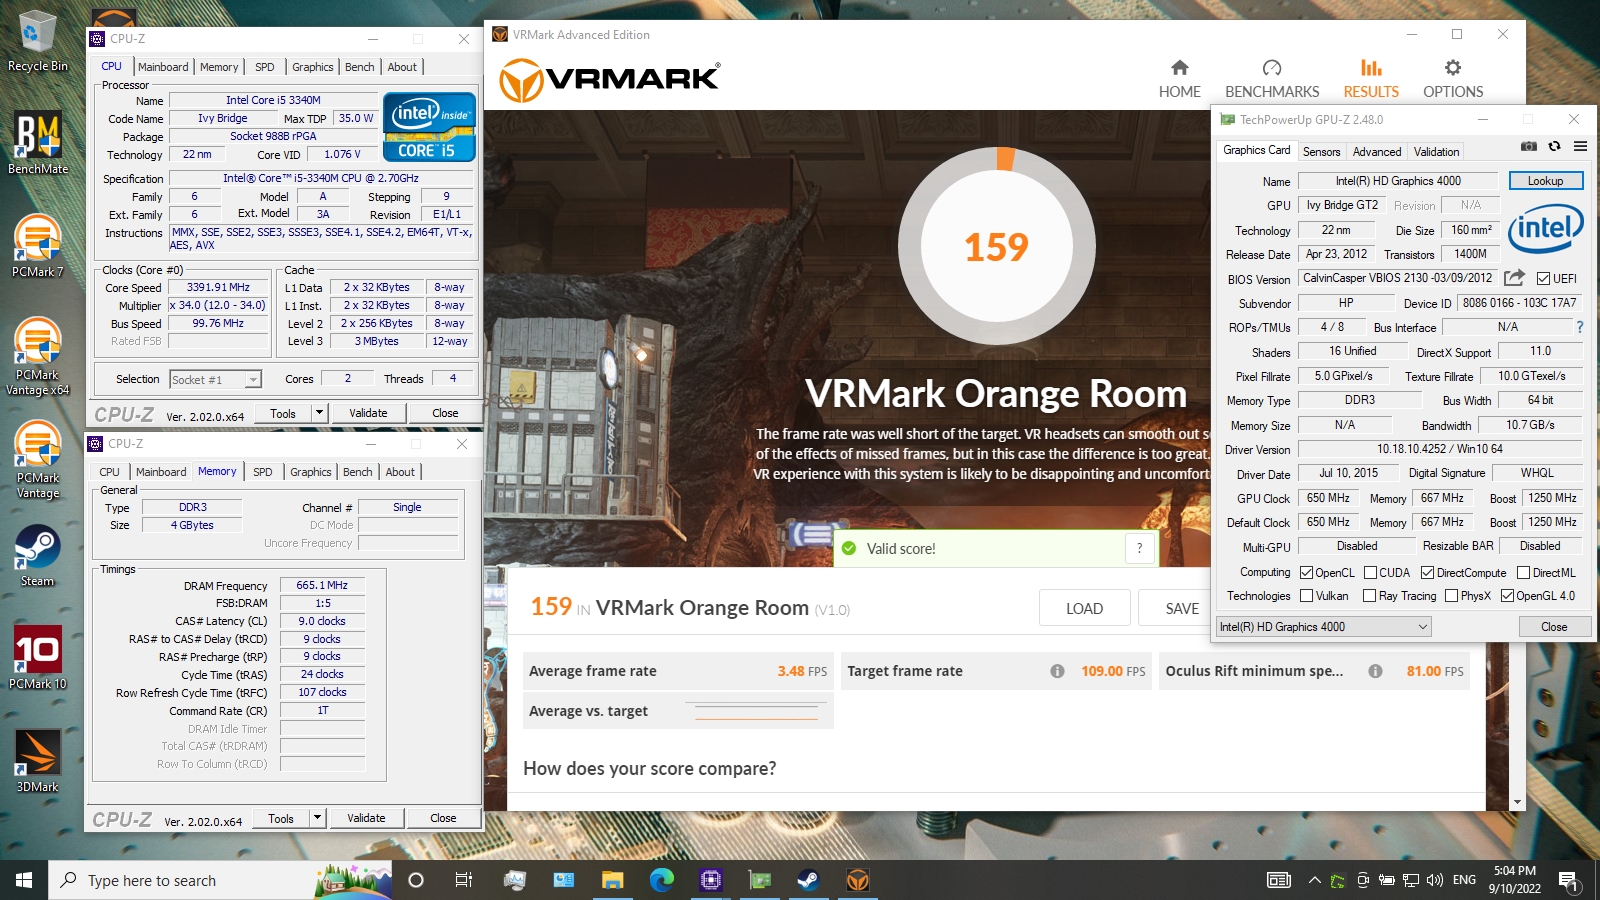Image resolution: width=1600 pixels, height=900 pixels.
Task: Open Microsoft Edge from the taskbar
Action: (661, 880)
